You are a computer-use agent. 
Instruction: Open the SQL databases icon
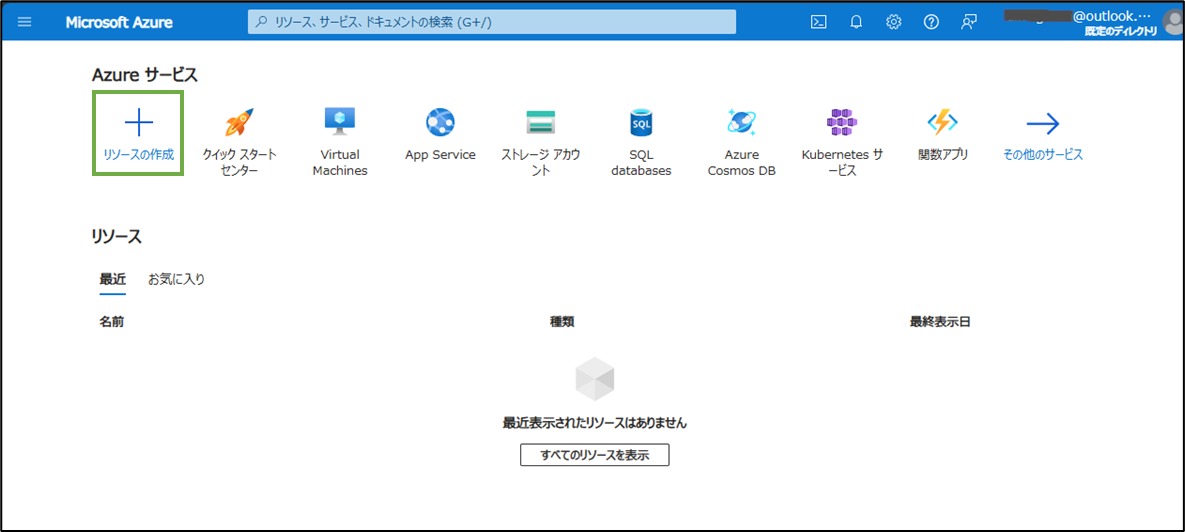[x=641, y=122]
